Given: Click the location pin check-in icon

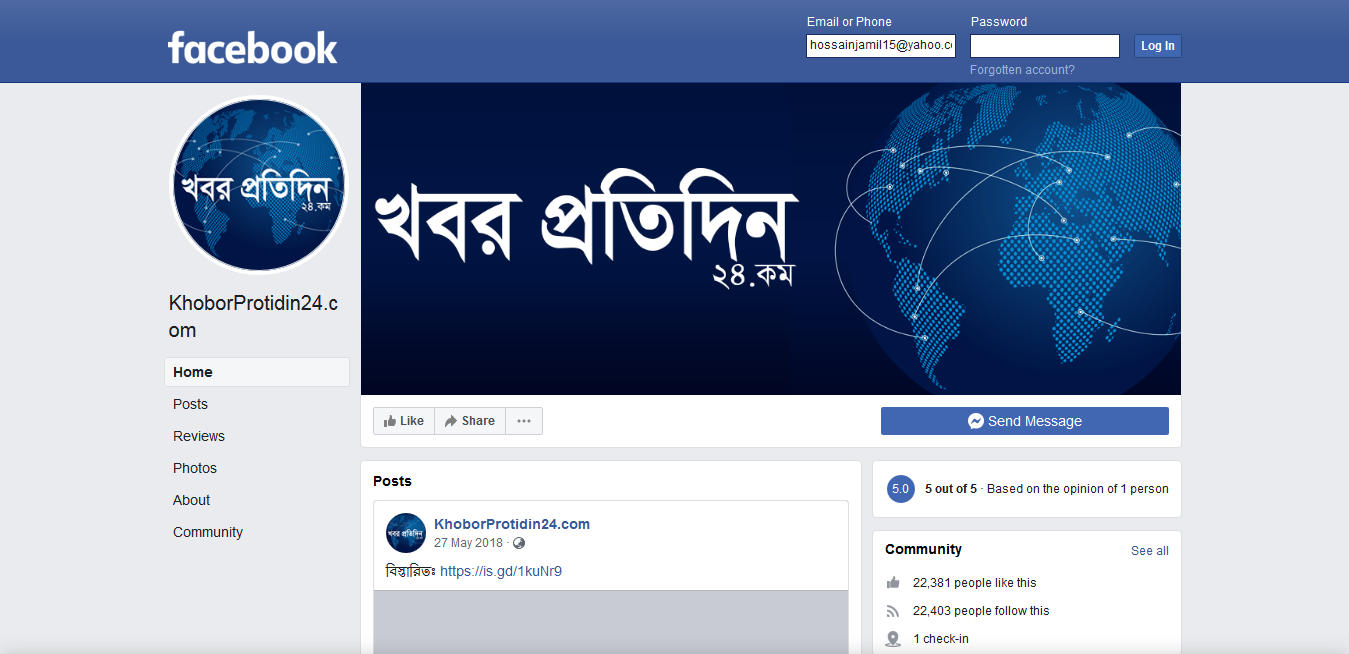Looking at the screenshot, I should (x=893, y=639).
